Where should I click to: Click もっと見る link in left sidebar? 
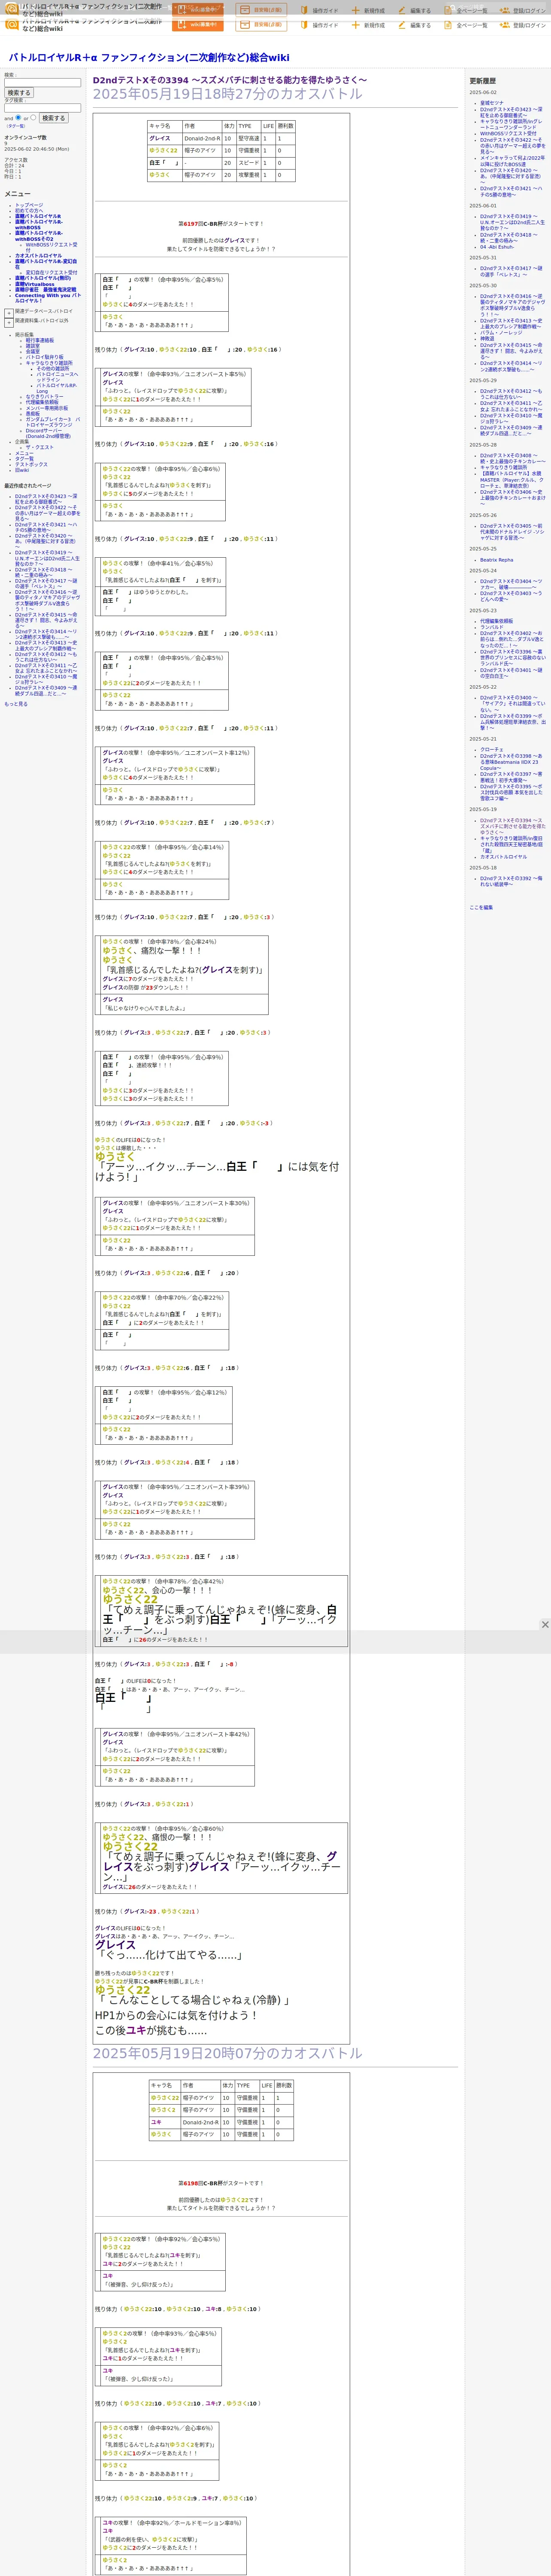[x=16, y=704]
